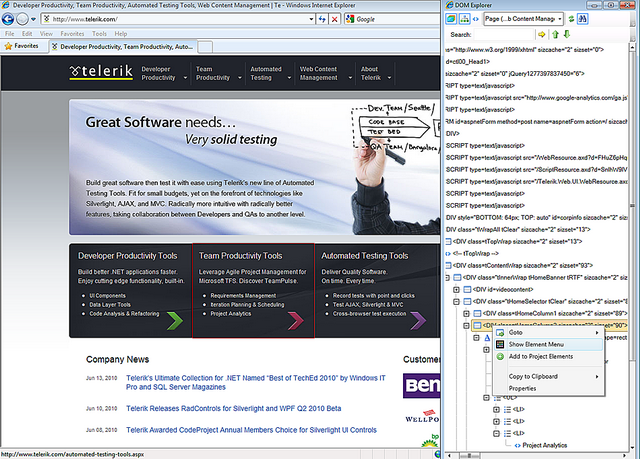This screenshot has height=459, width=640.
Task: Click the green arrow in Developer Productivity Tools
Action: (175, 320)
